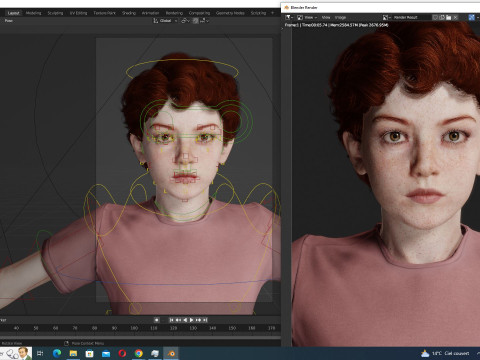
Task: Switch to Scripting workspace tab
Action: [258, 13]
